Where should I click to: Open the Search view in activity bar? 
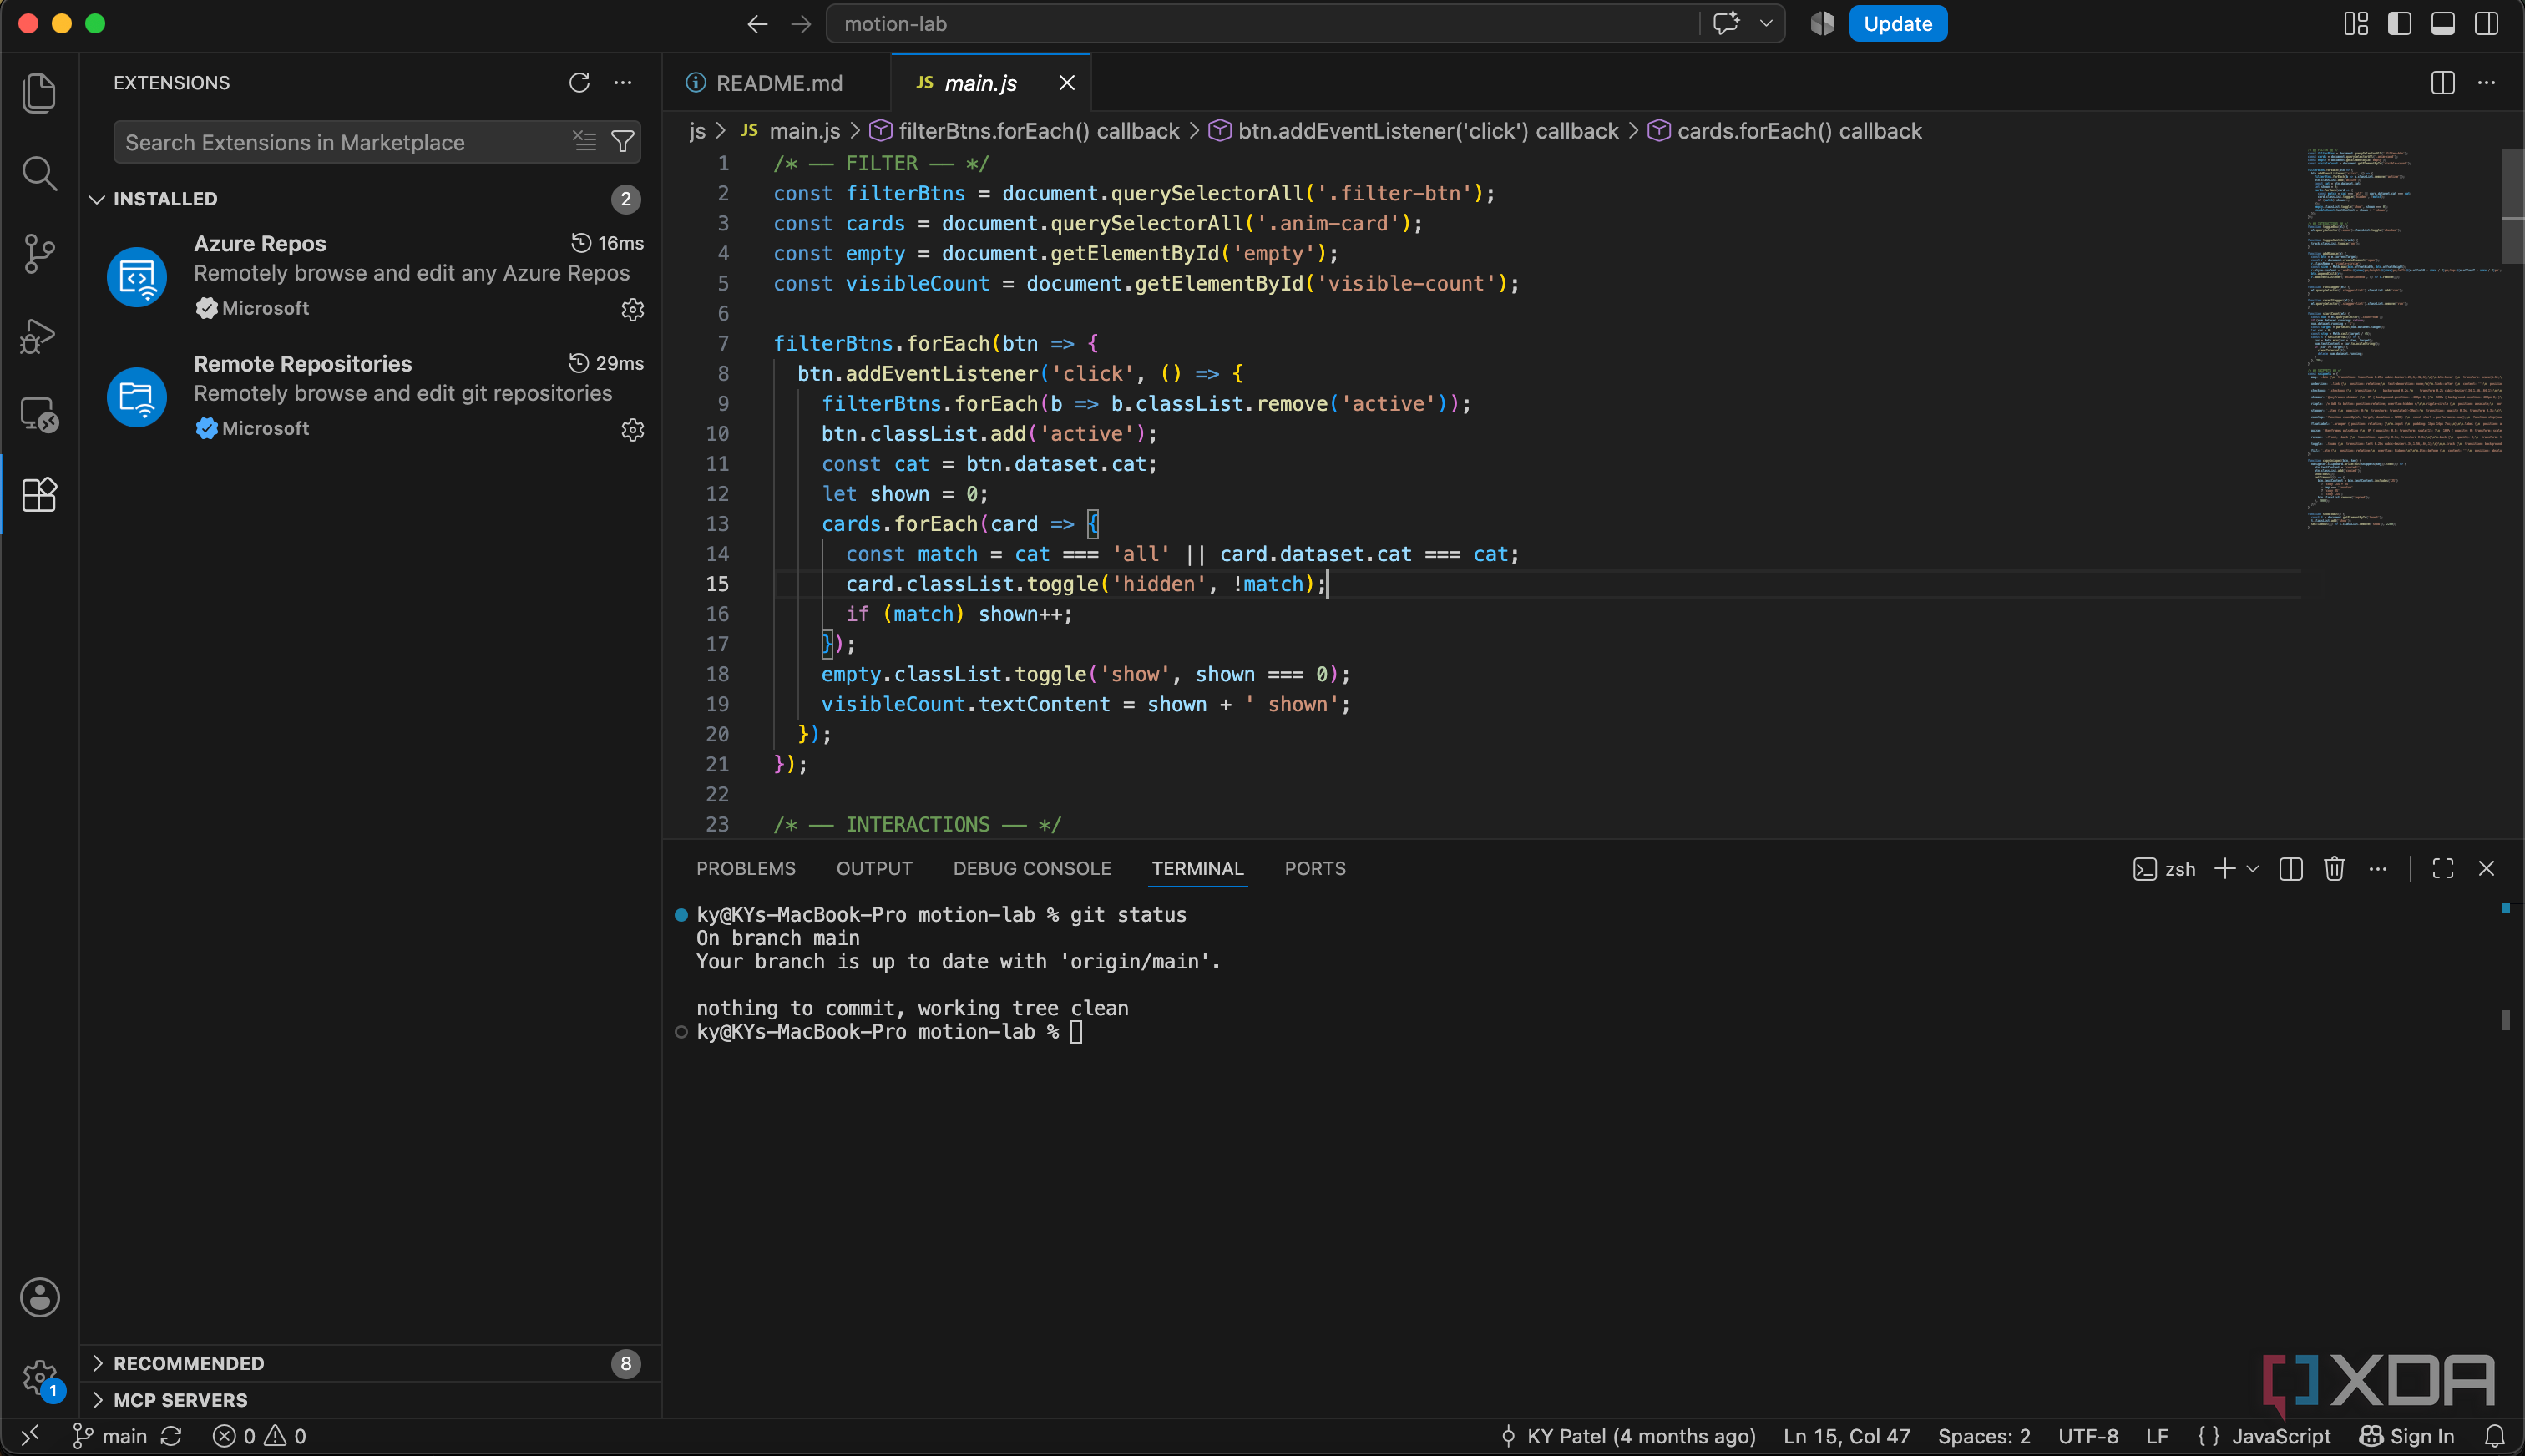click(39, 174)
